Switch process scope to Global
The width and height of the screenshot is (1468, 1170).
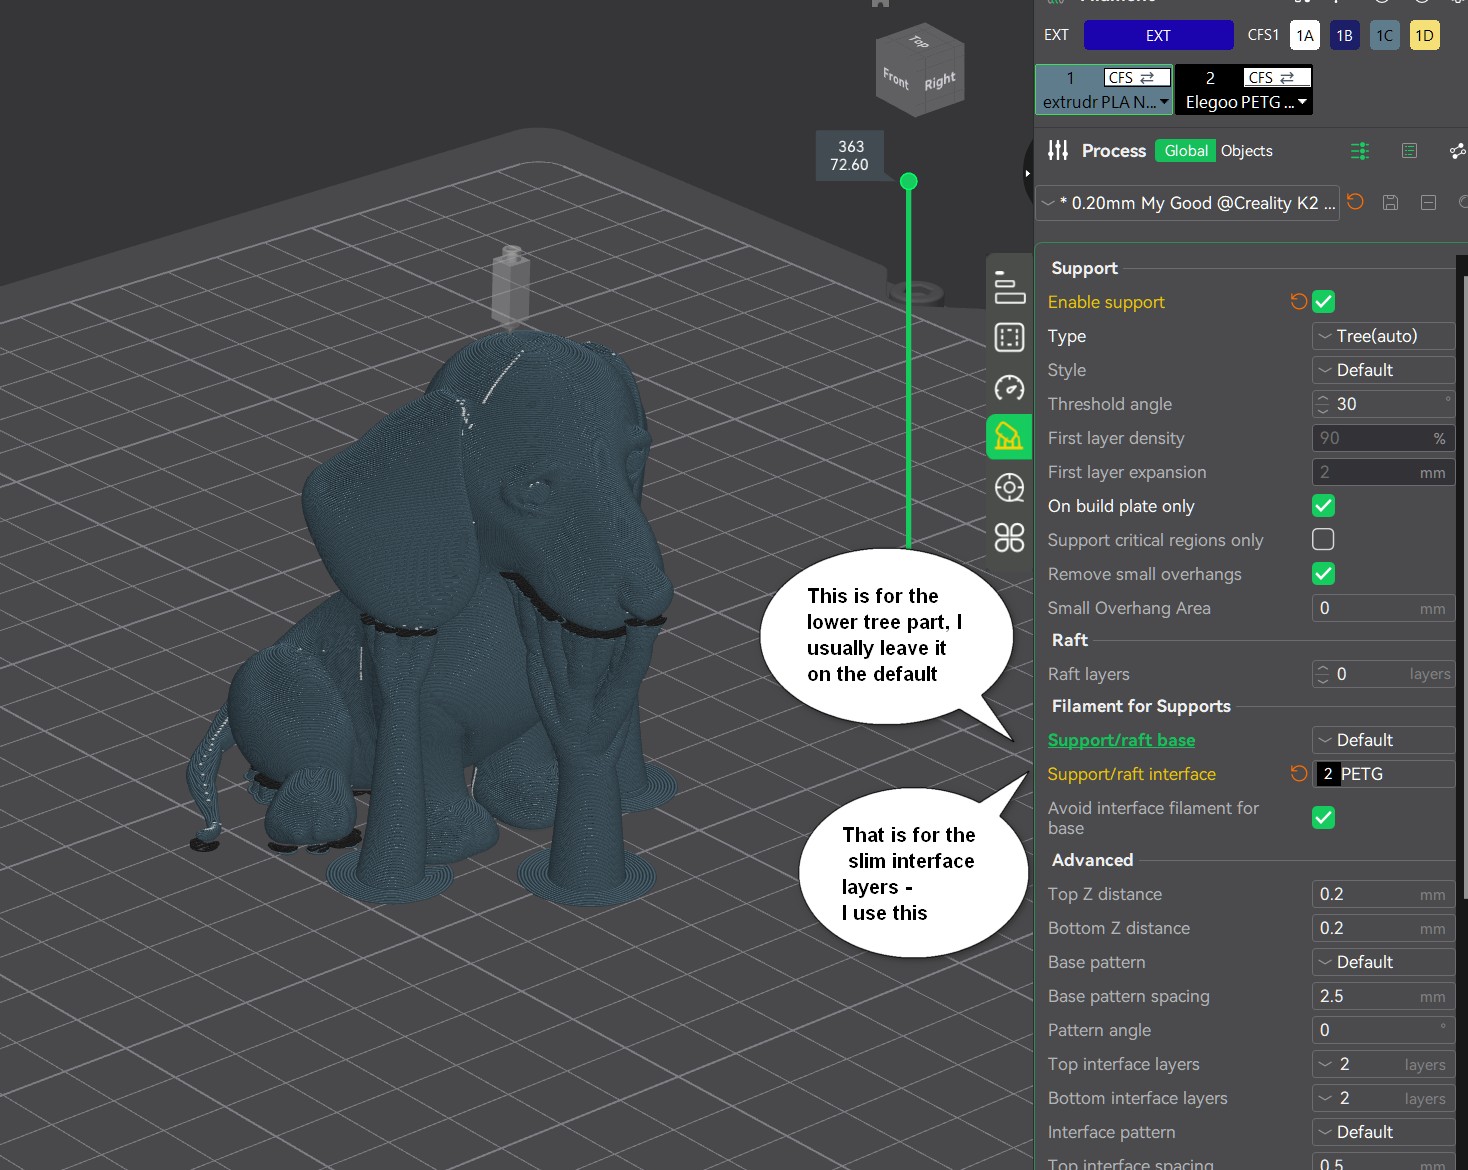tap(1185, 150)
